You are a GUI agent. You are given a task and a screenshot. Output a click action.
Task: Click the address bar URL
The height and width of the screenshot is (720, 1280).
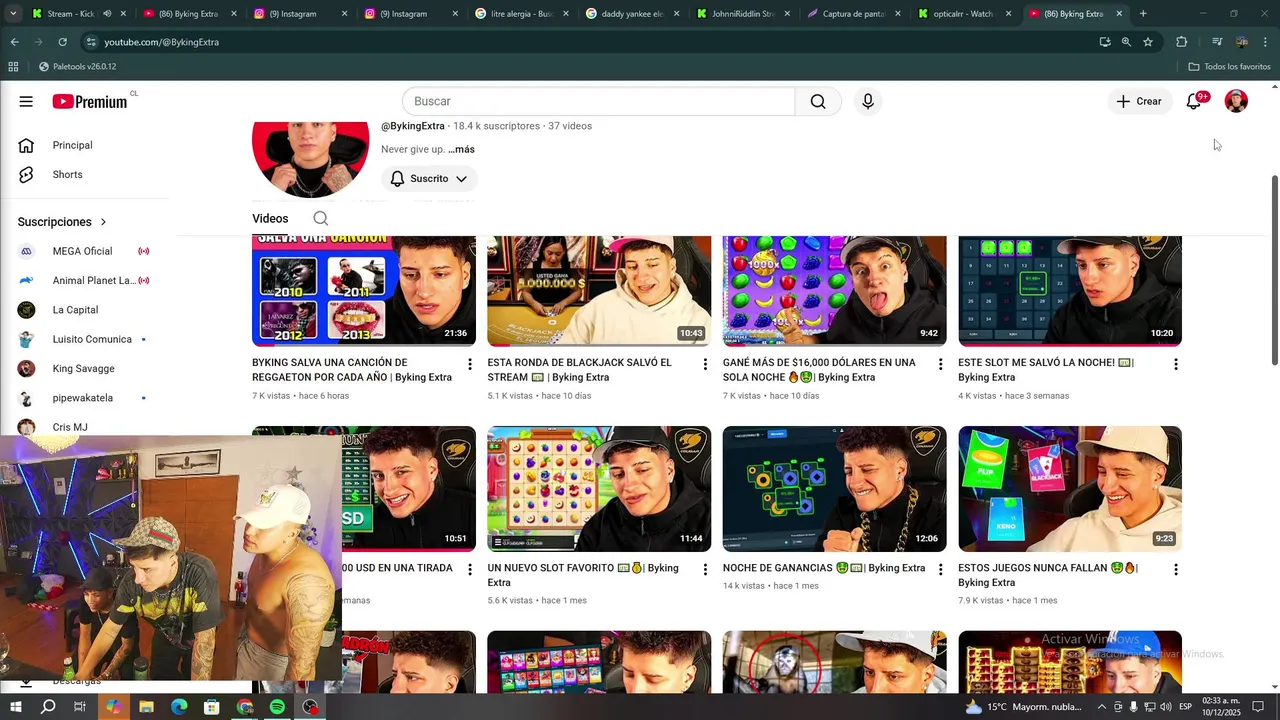click(x=162, y=42)
